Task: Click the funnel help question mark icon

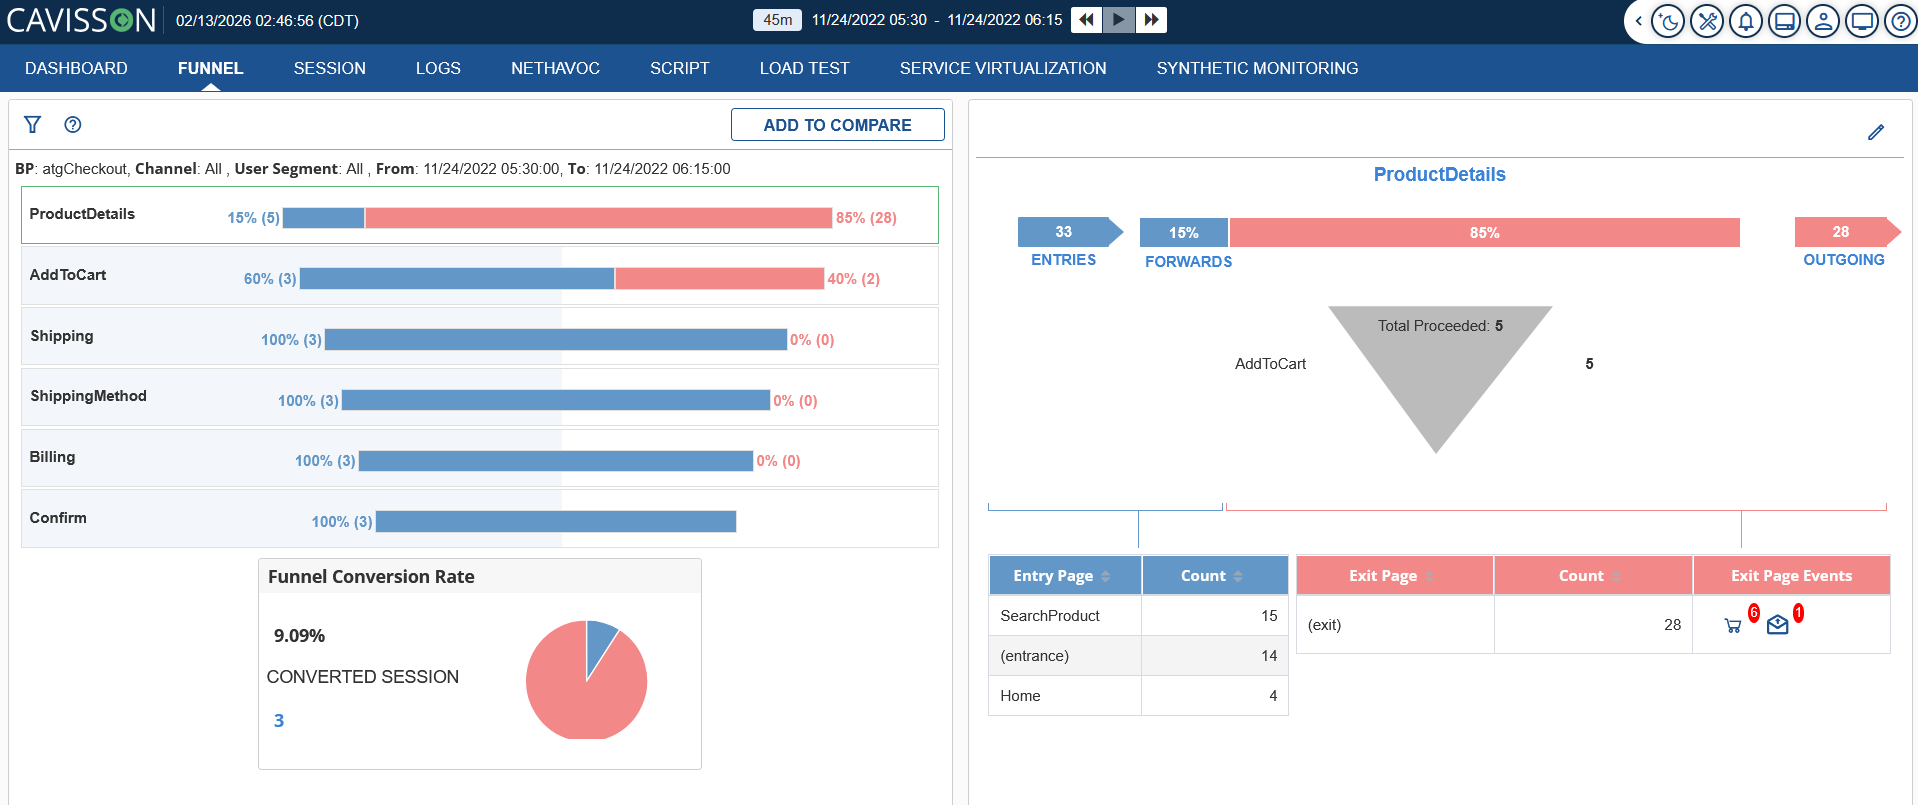Action: coord(73,125)
